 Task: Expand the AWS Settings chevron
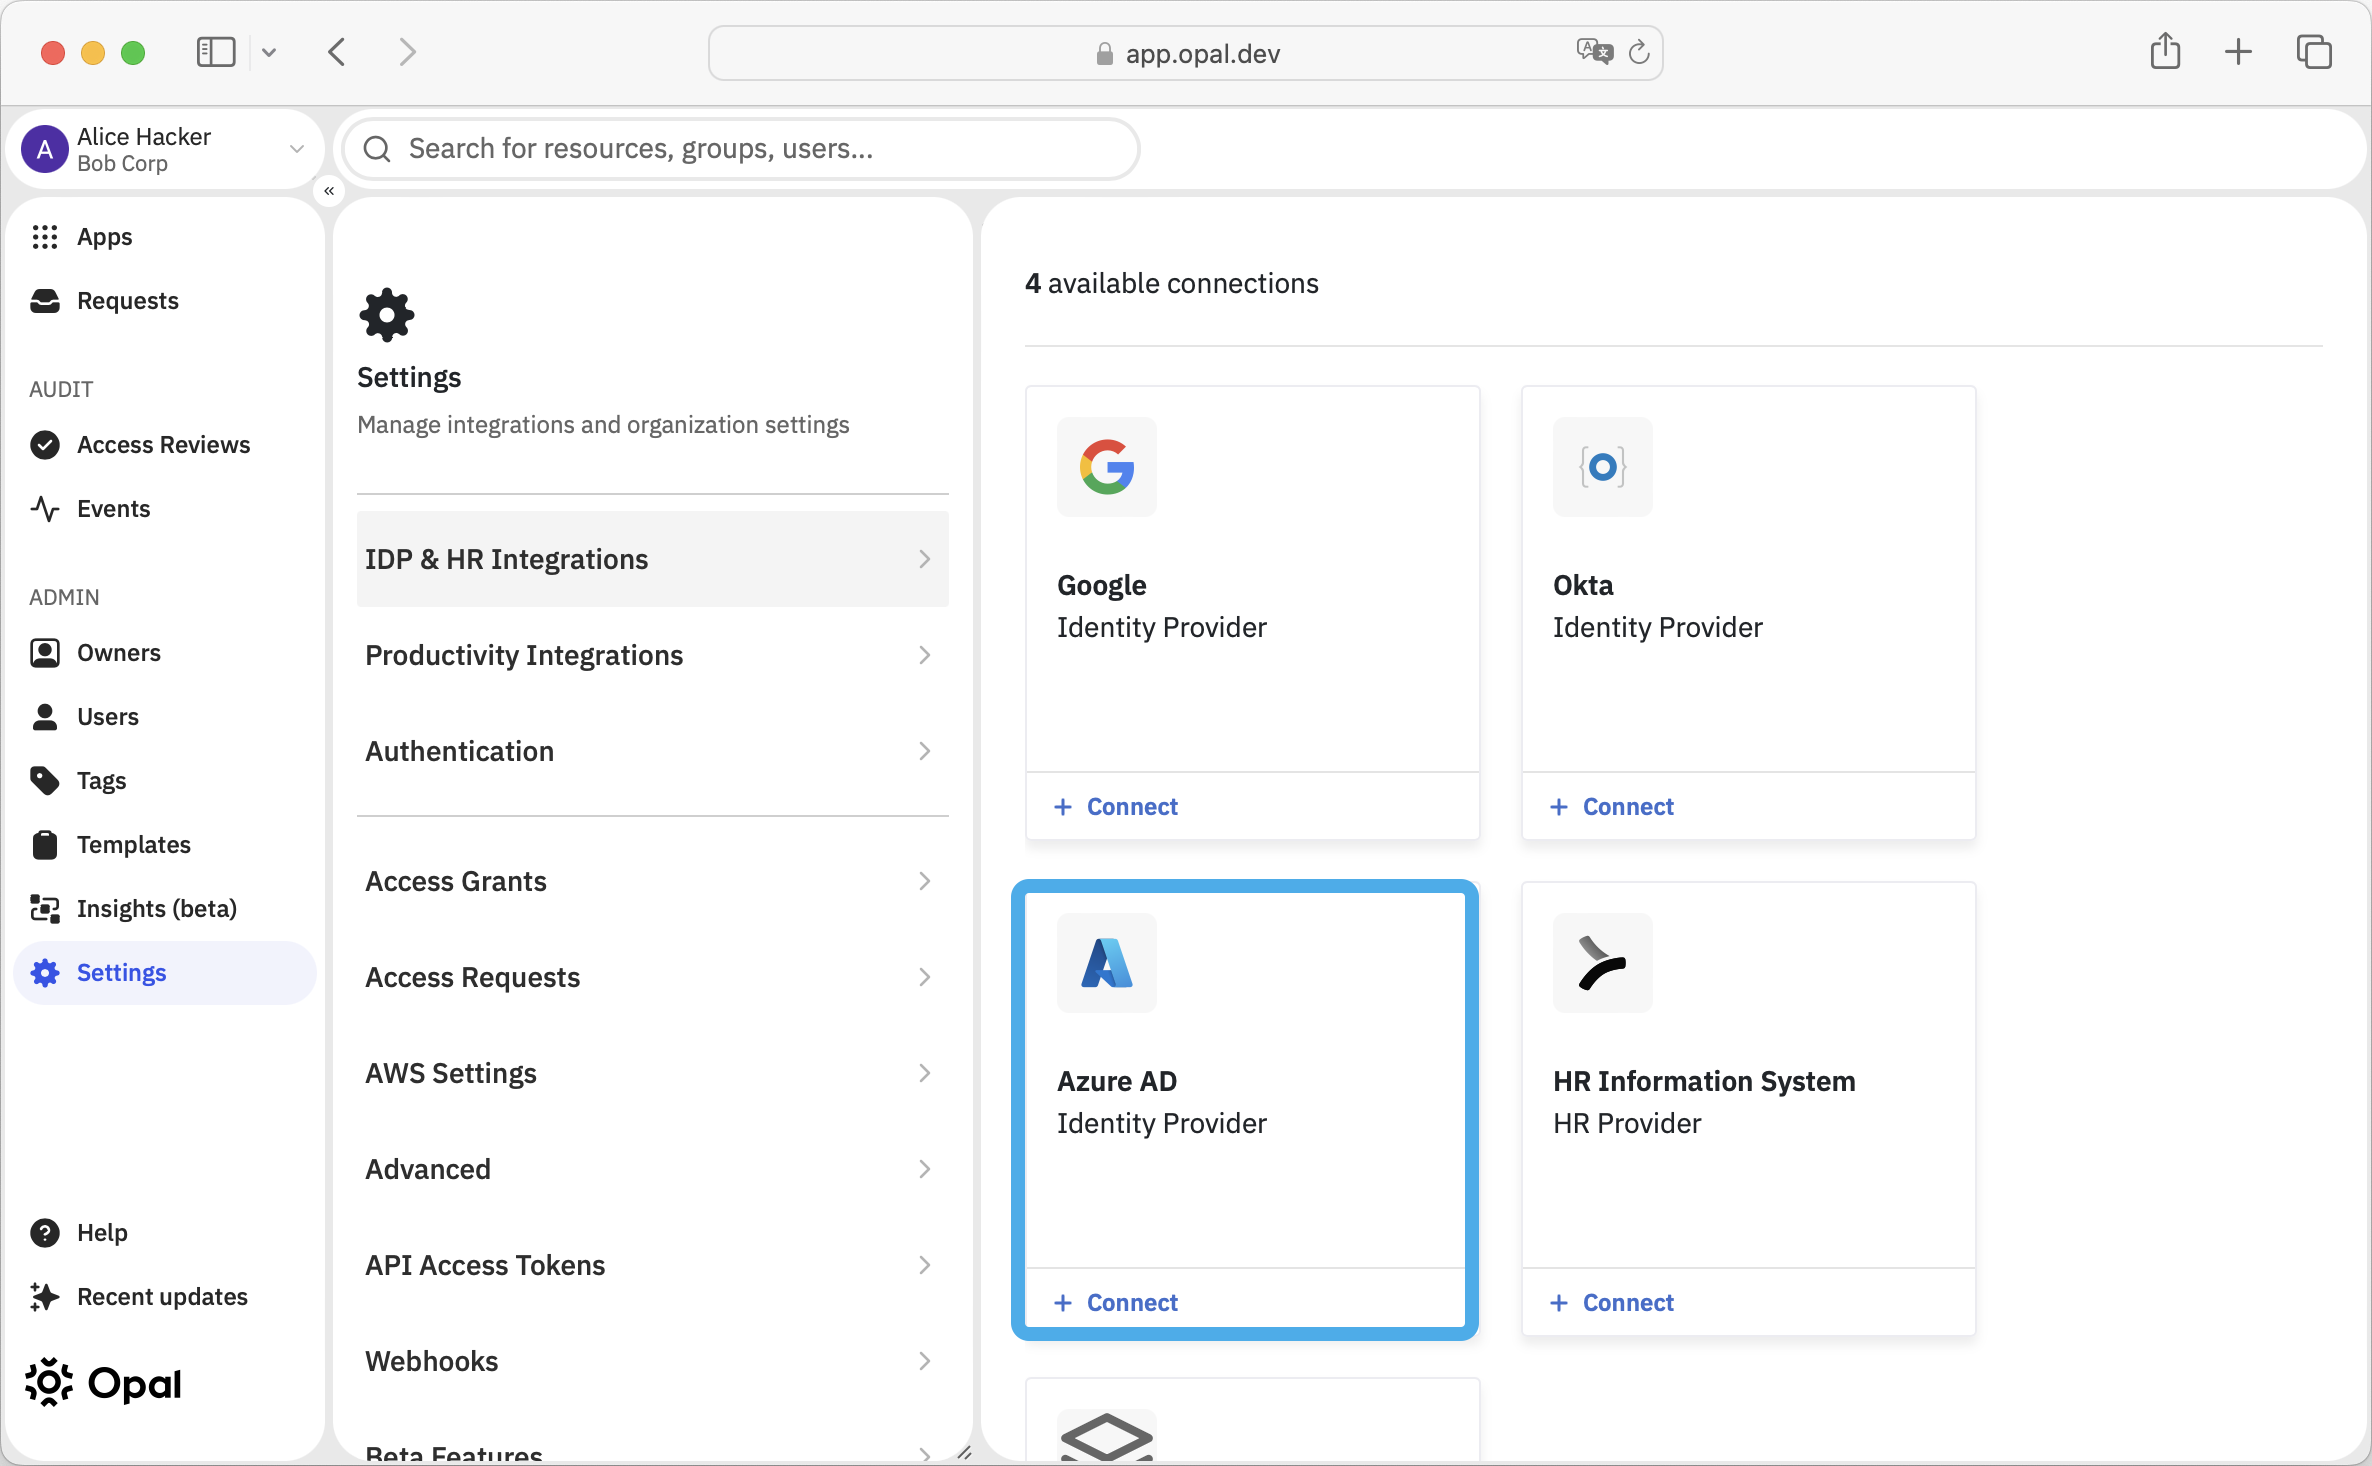click(x=925, y=1073)
